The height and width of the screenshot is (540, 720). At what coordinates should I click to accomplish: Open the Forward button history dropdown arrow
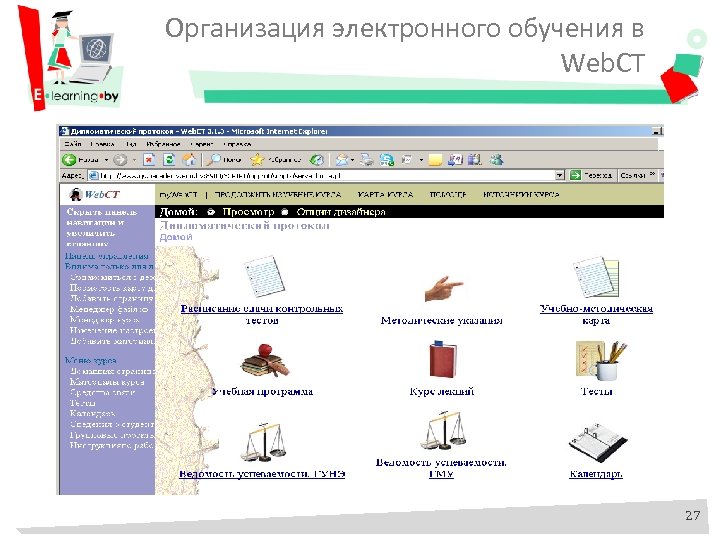coord(134,160)
